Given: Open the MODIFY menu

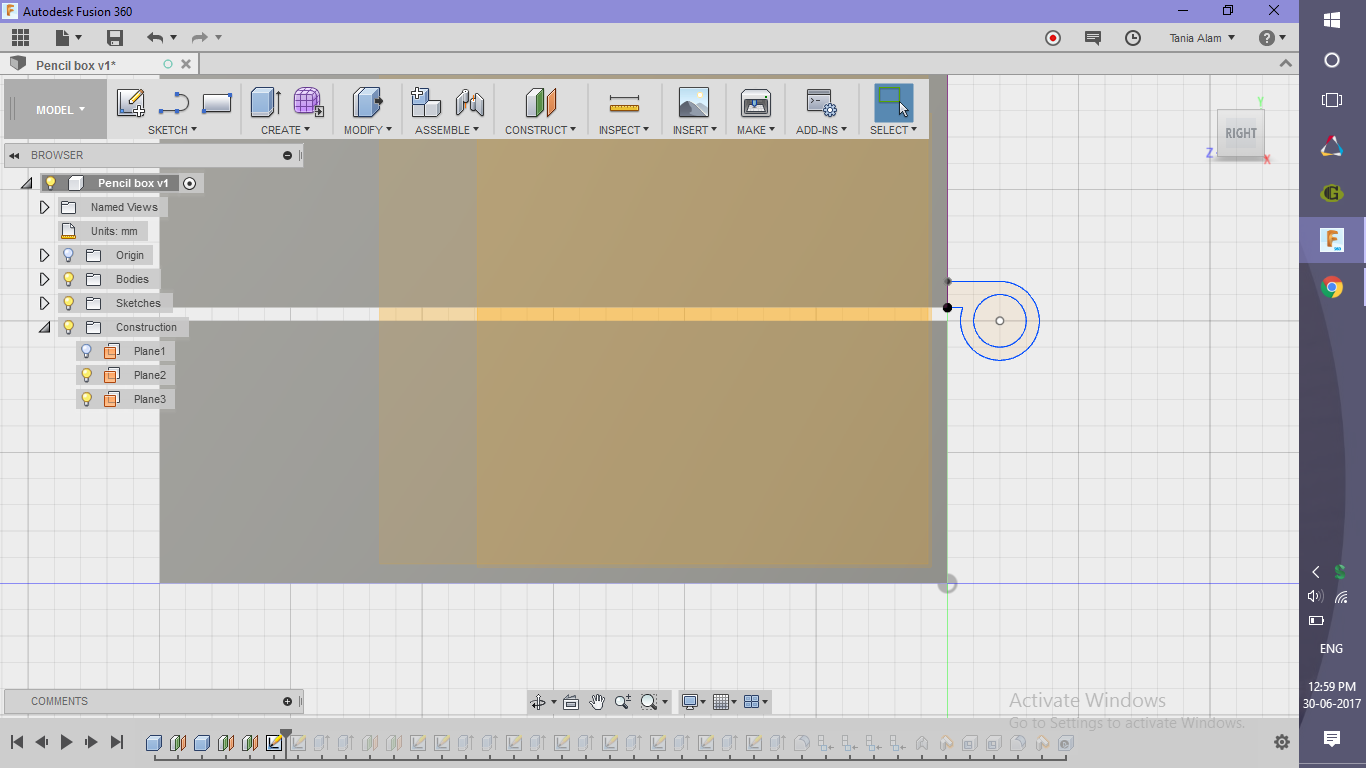Looking at the screenshot, I should 368,130.
